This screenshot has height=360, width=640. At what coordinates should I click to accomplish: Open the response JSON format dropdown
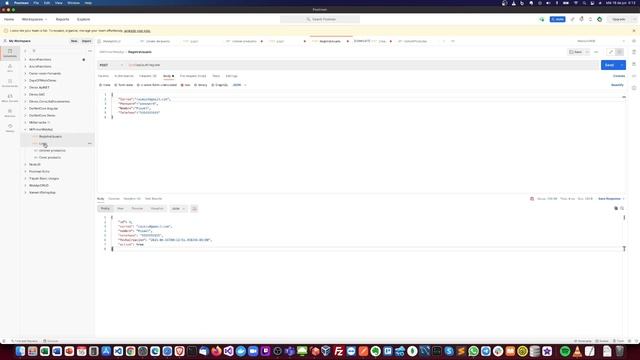pyautogui.click(x=178, y=209)
